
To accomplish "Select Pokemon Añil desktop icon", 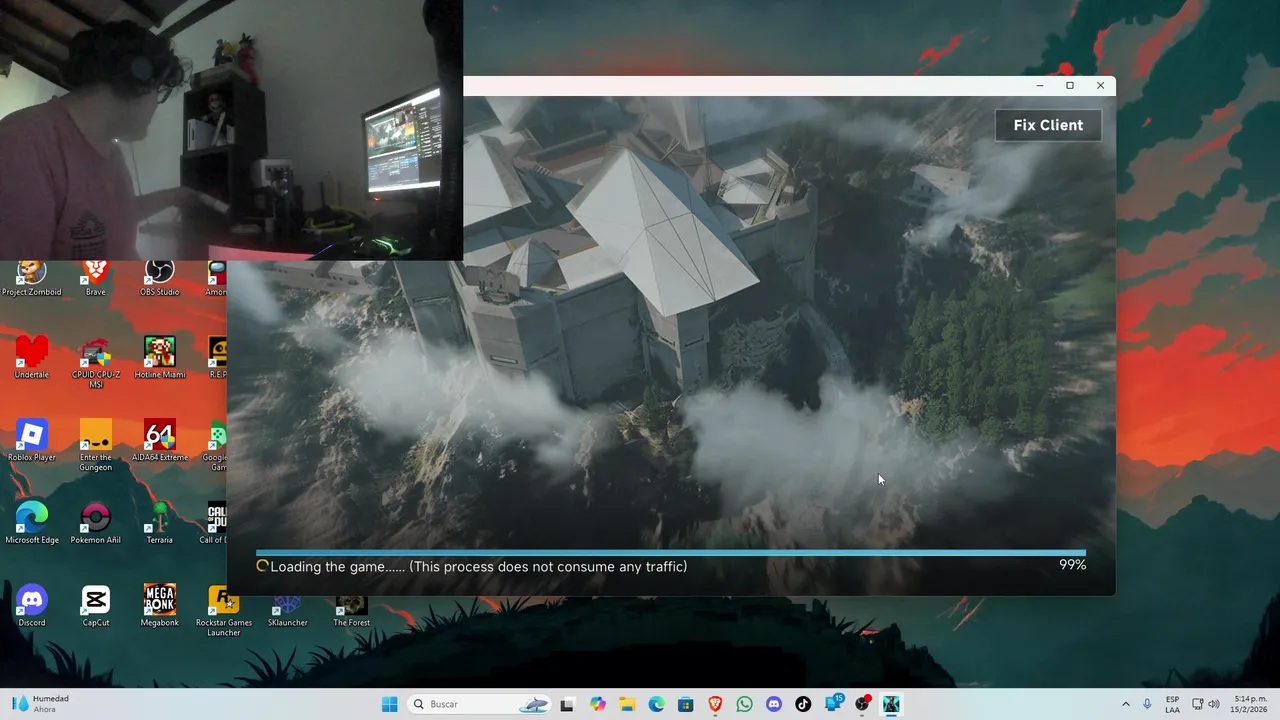I will point(96,523).
